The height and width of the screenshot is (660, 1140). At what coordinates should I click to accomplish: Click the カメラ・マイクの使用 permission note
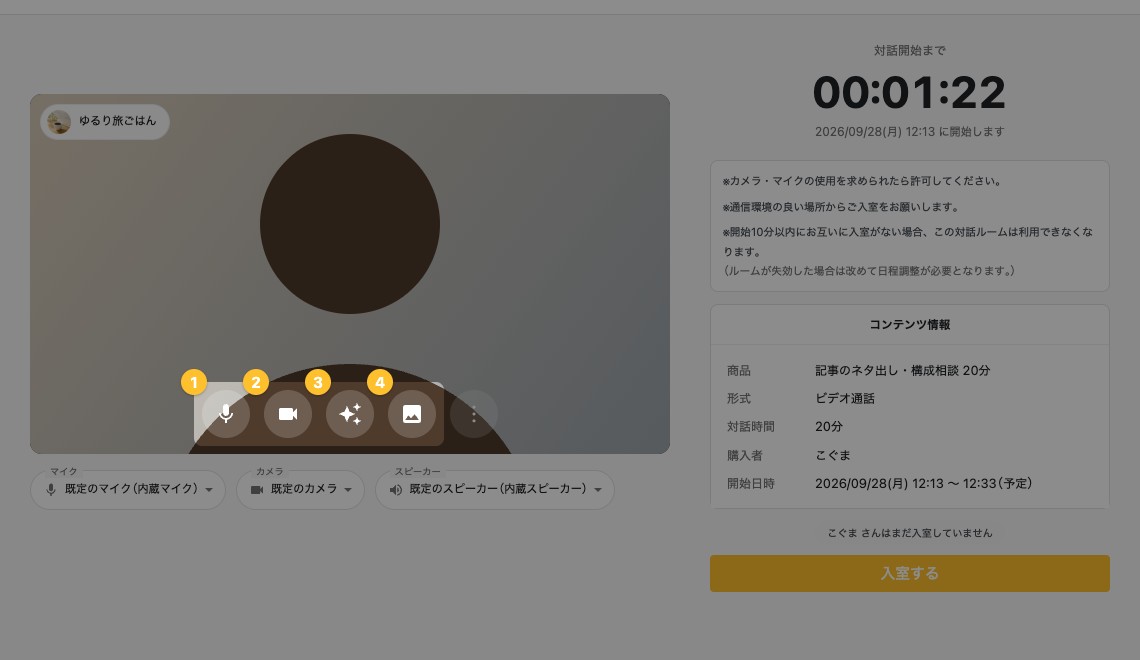tap(862, 181)
